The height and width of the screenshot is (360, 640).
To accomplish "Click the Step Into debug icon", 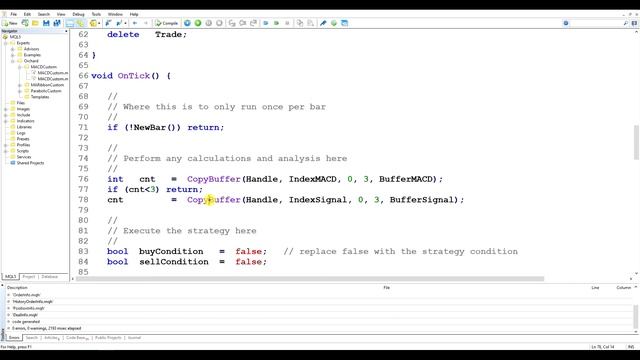I will pyautogui.click(x=232, y=23).
